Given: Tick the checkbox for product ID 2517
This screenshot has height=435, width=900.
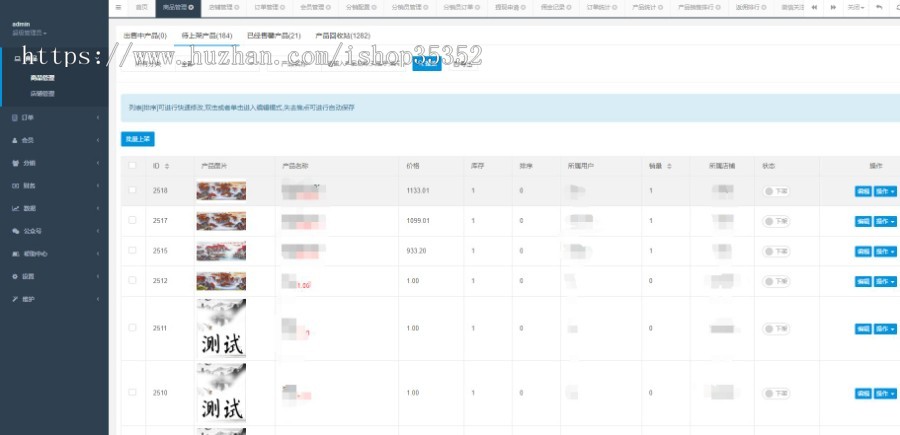Looking at the screenshot, I should [x=133, y=220].
